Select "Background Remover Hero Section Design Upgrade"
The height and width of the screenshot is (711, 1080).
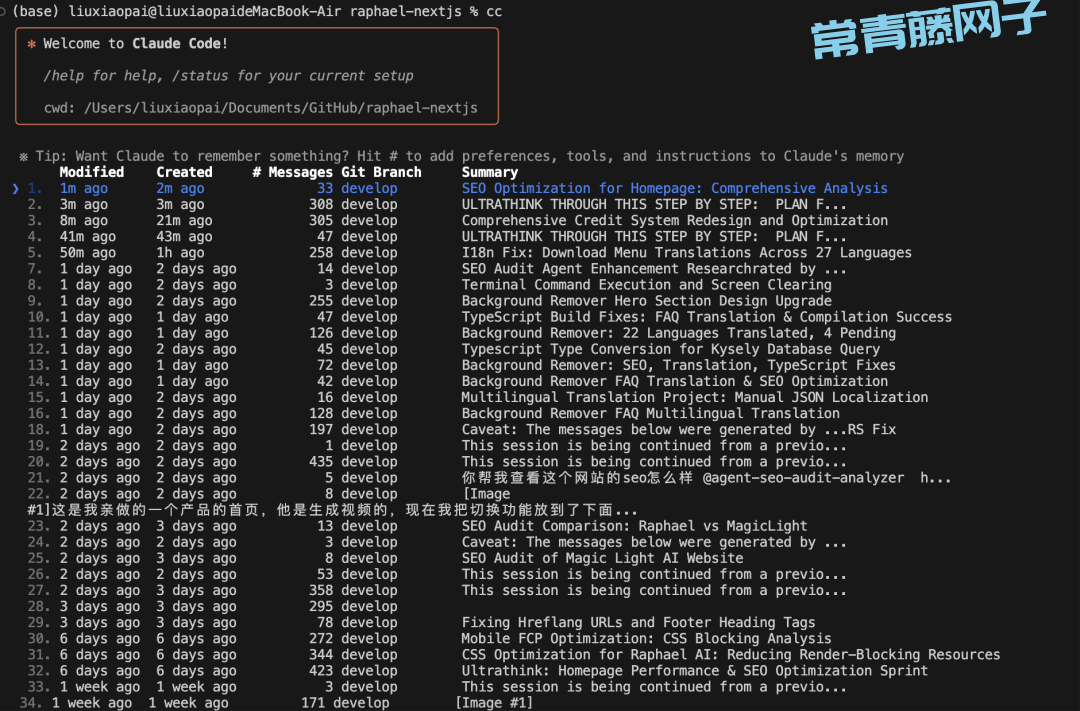429,301
